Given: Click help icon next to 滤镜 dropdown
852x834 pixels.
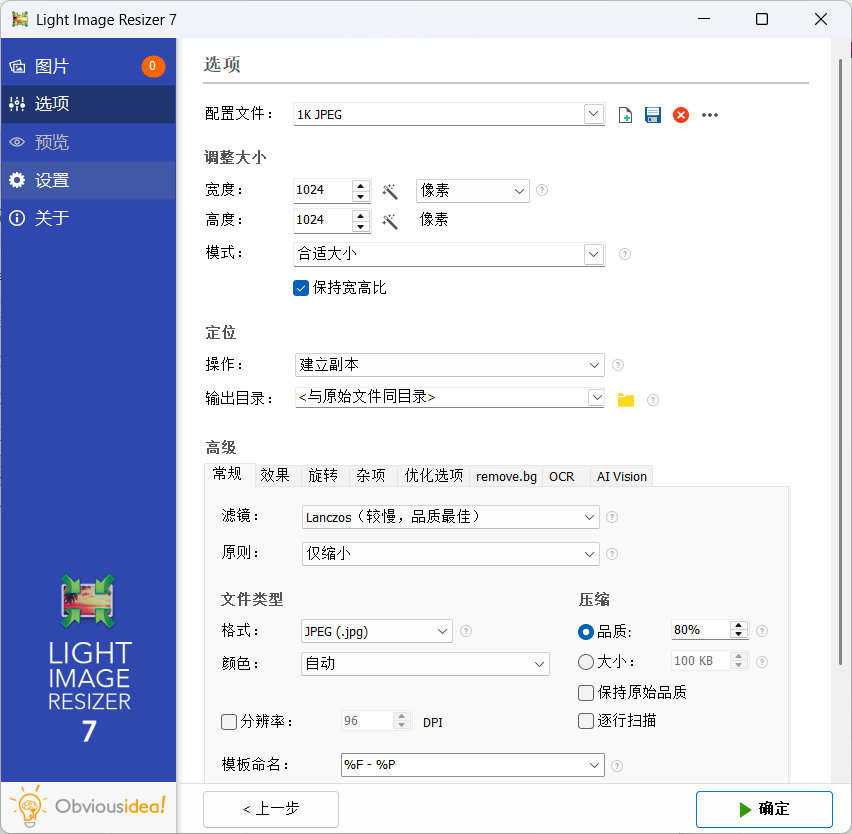Looking at the screenshot, I should [x=612, y=517].
